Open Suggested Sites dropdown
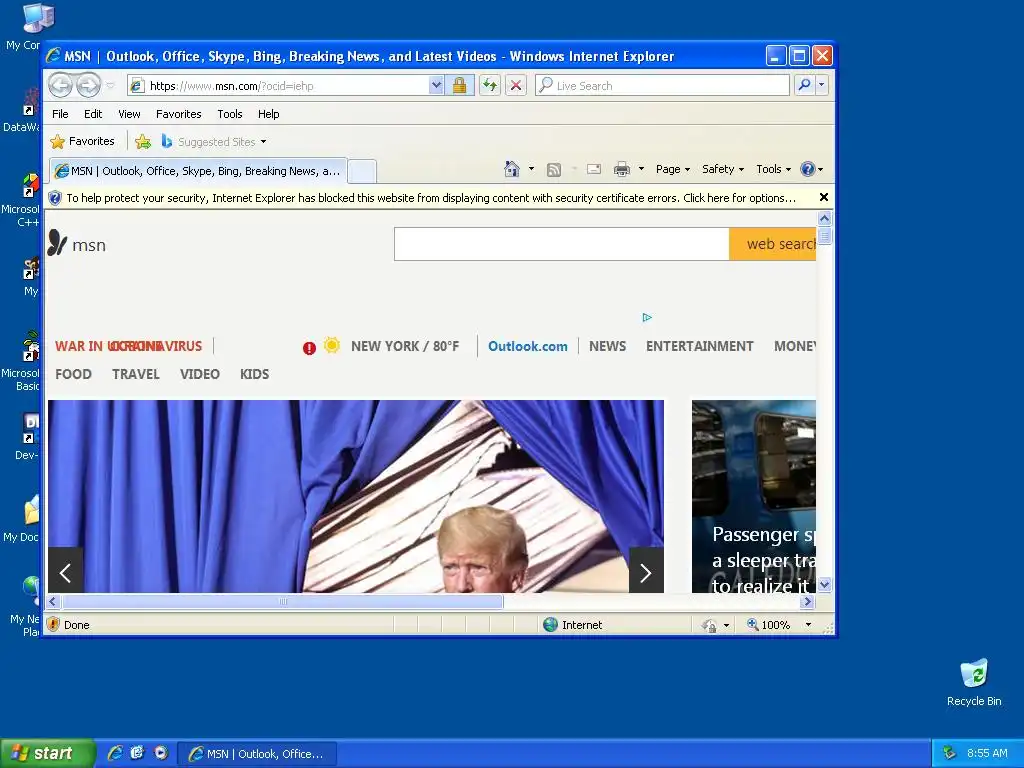 [x=214, y=142]
